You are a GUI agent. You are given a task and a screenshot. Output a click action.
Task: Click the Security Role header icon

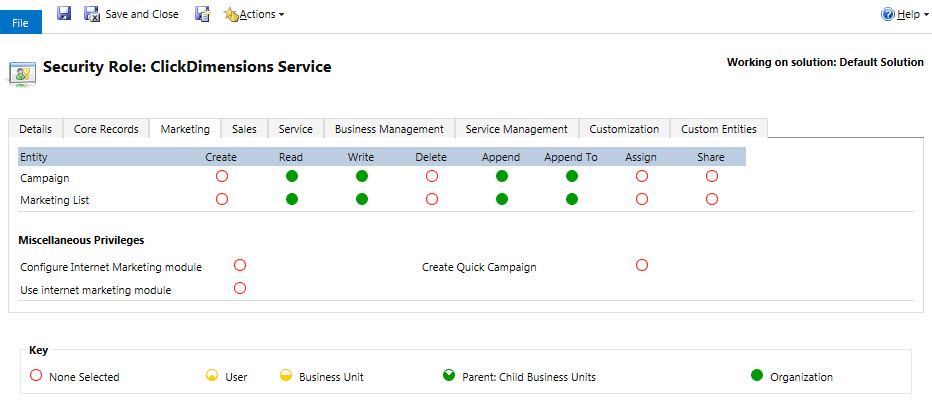pos(22,74)
